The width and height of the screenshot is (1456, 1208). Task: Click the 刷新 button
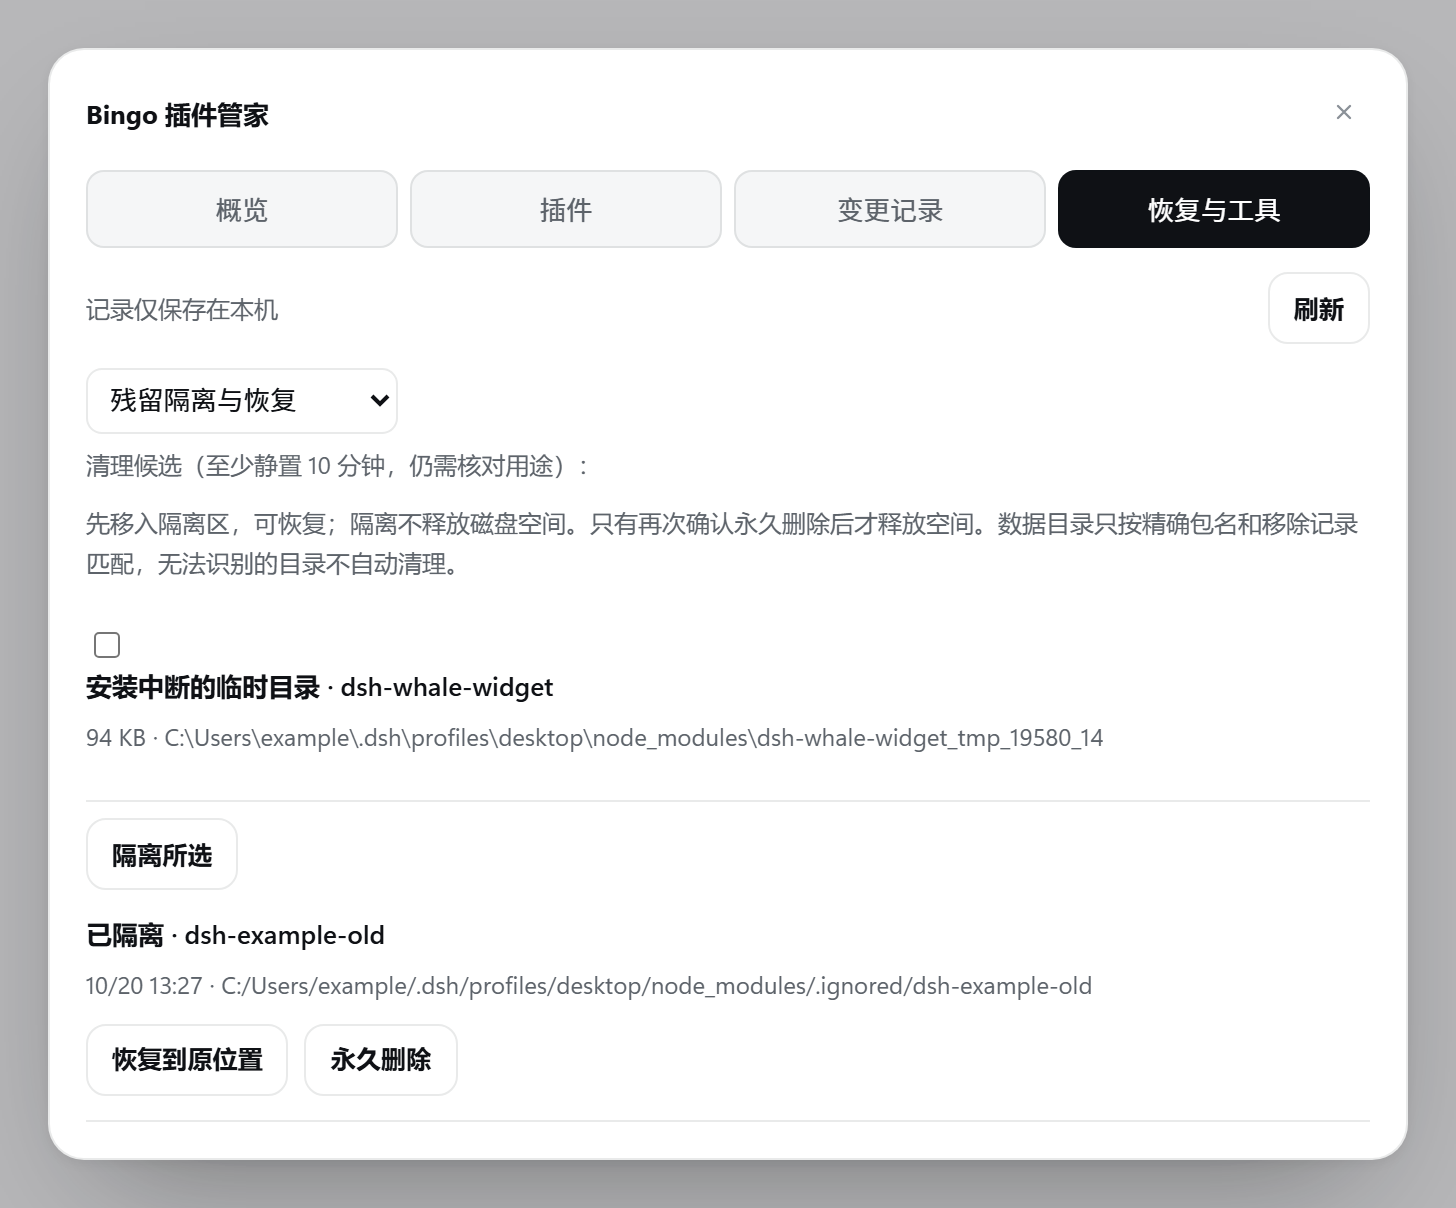pyautogui.click(x=1319, y=308)
